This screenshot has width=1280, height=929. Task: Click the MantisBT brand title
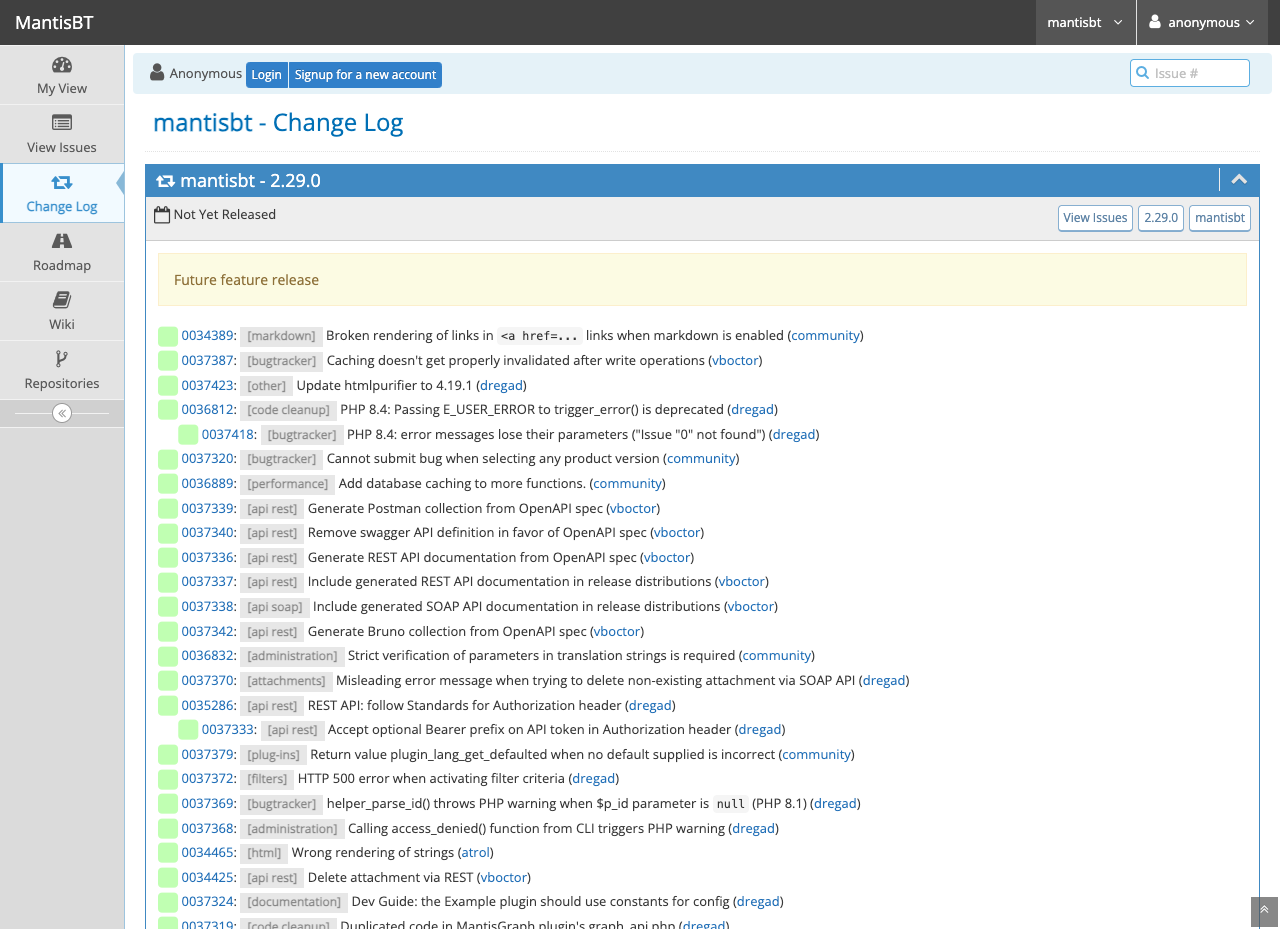(54, 22)
